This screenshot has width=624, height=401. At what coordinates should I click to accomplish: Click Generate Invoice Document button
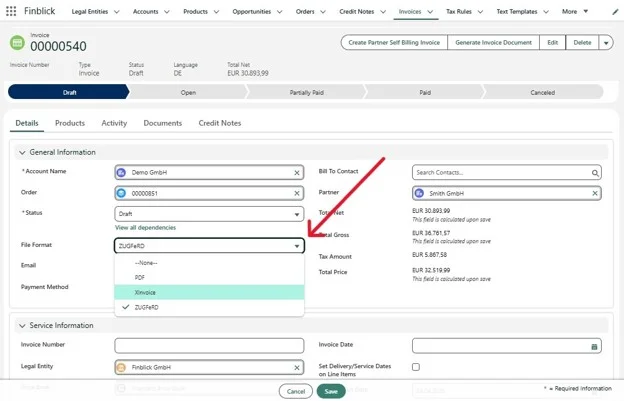(x=493, y=43)
